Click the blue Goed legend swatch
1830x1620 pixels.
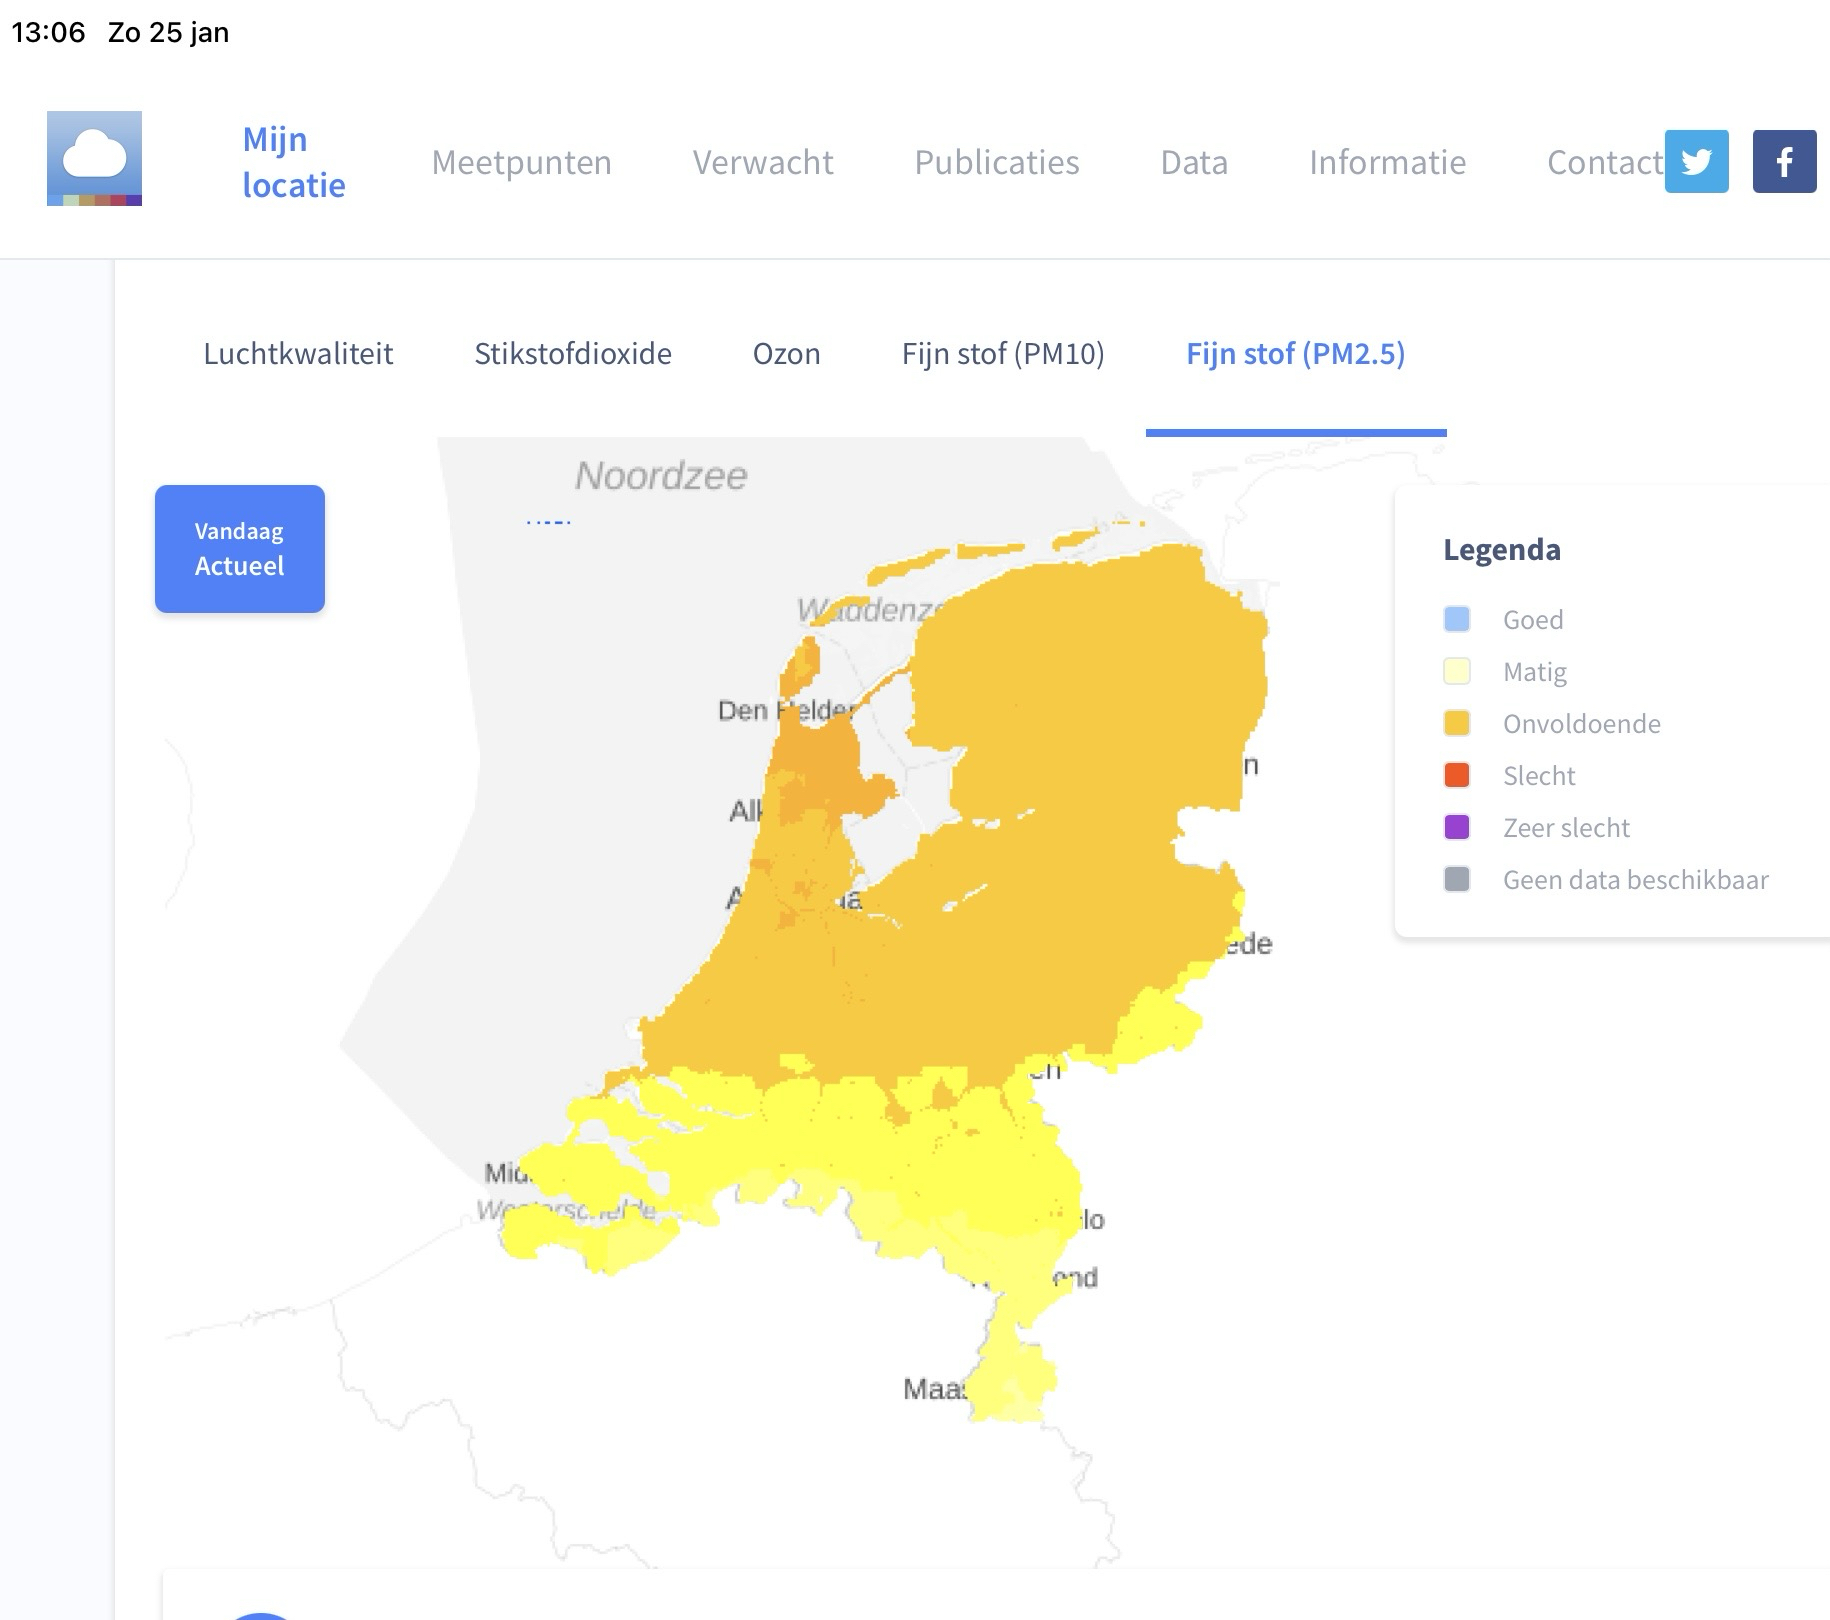tap(1457, 619)
